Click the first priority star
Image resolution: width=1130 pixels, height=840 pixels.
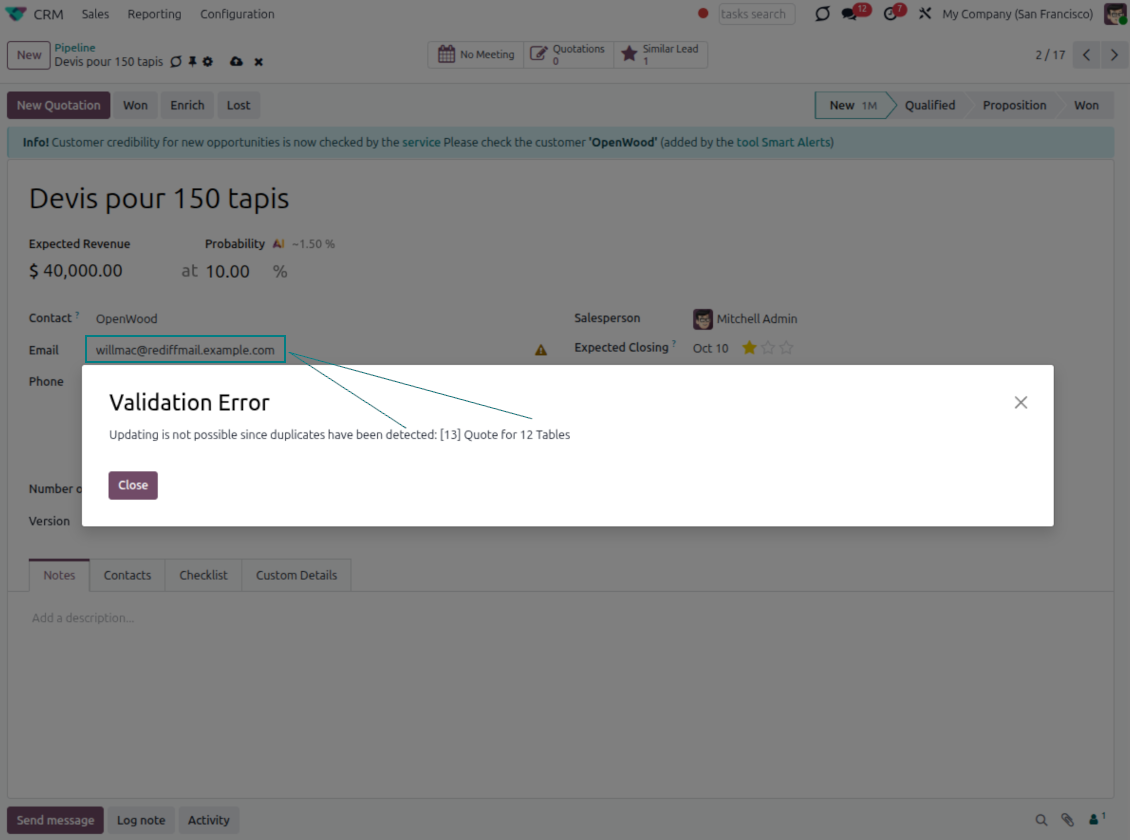point(748,348)
